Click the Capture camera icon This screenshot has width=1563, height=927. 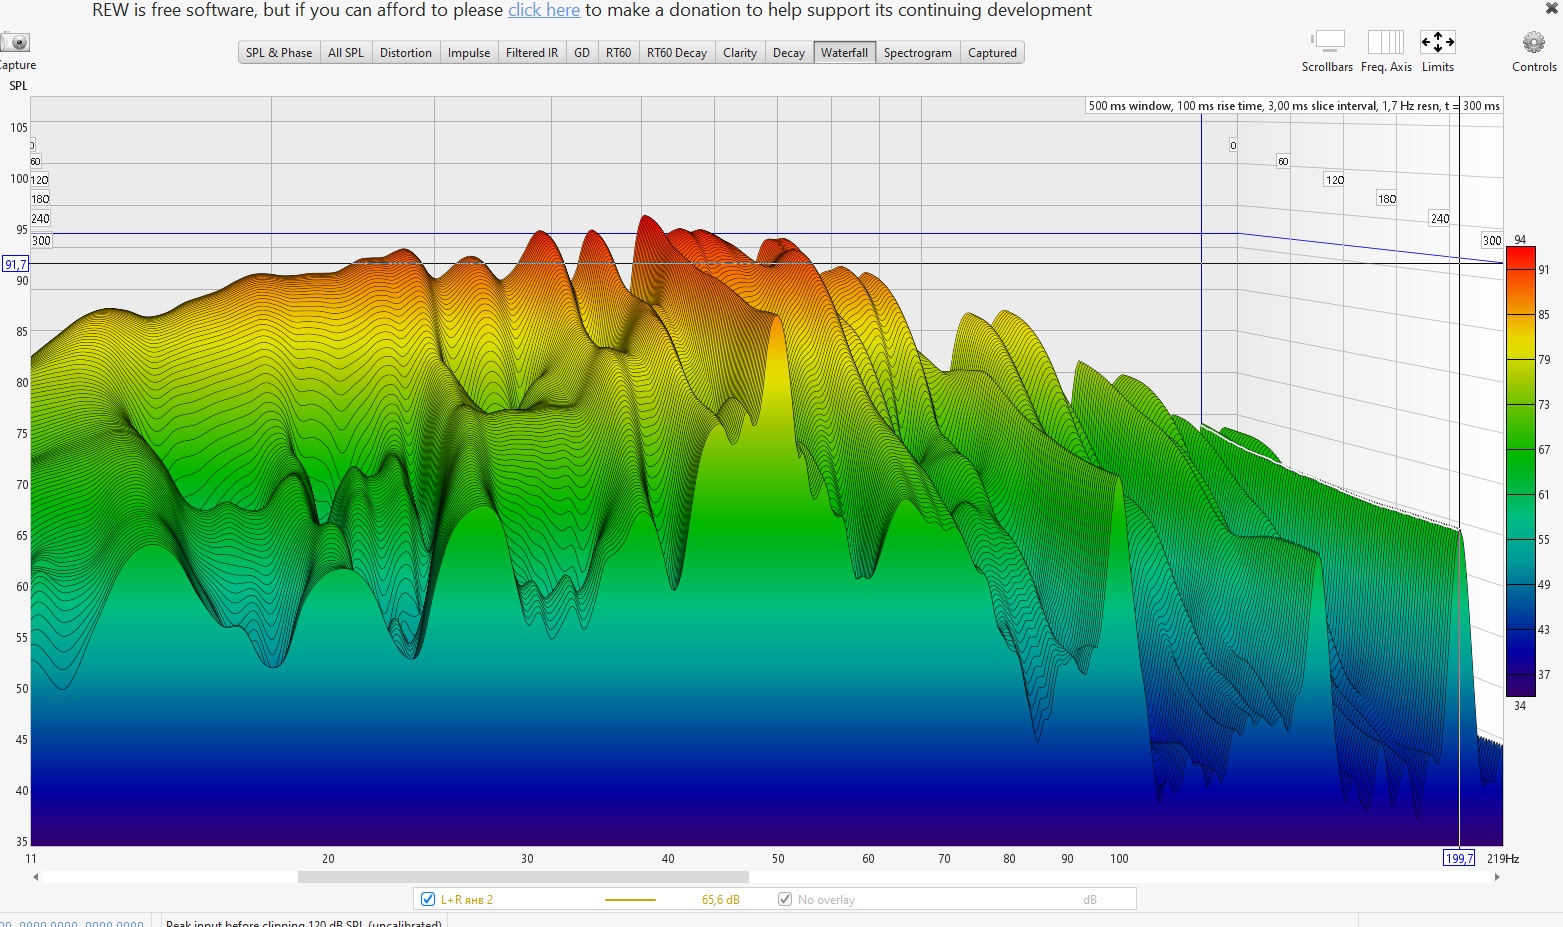coord(16,43)
